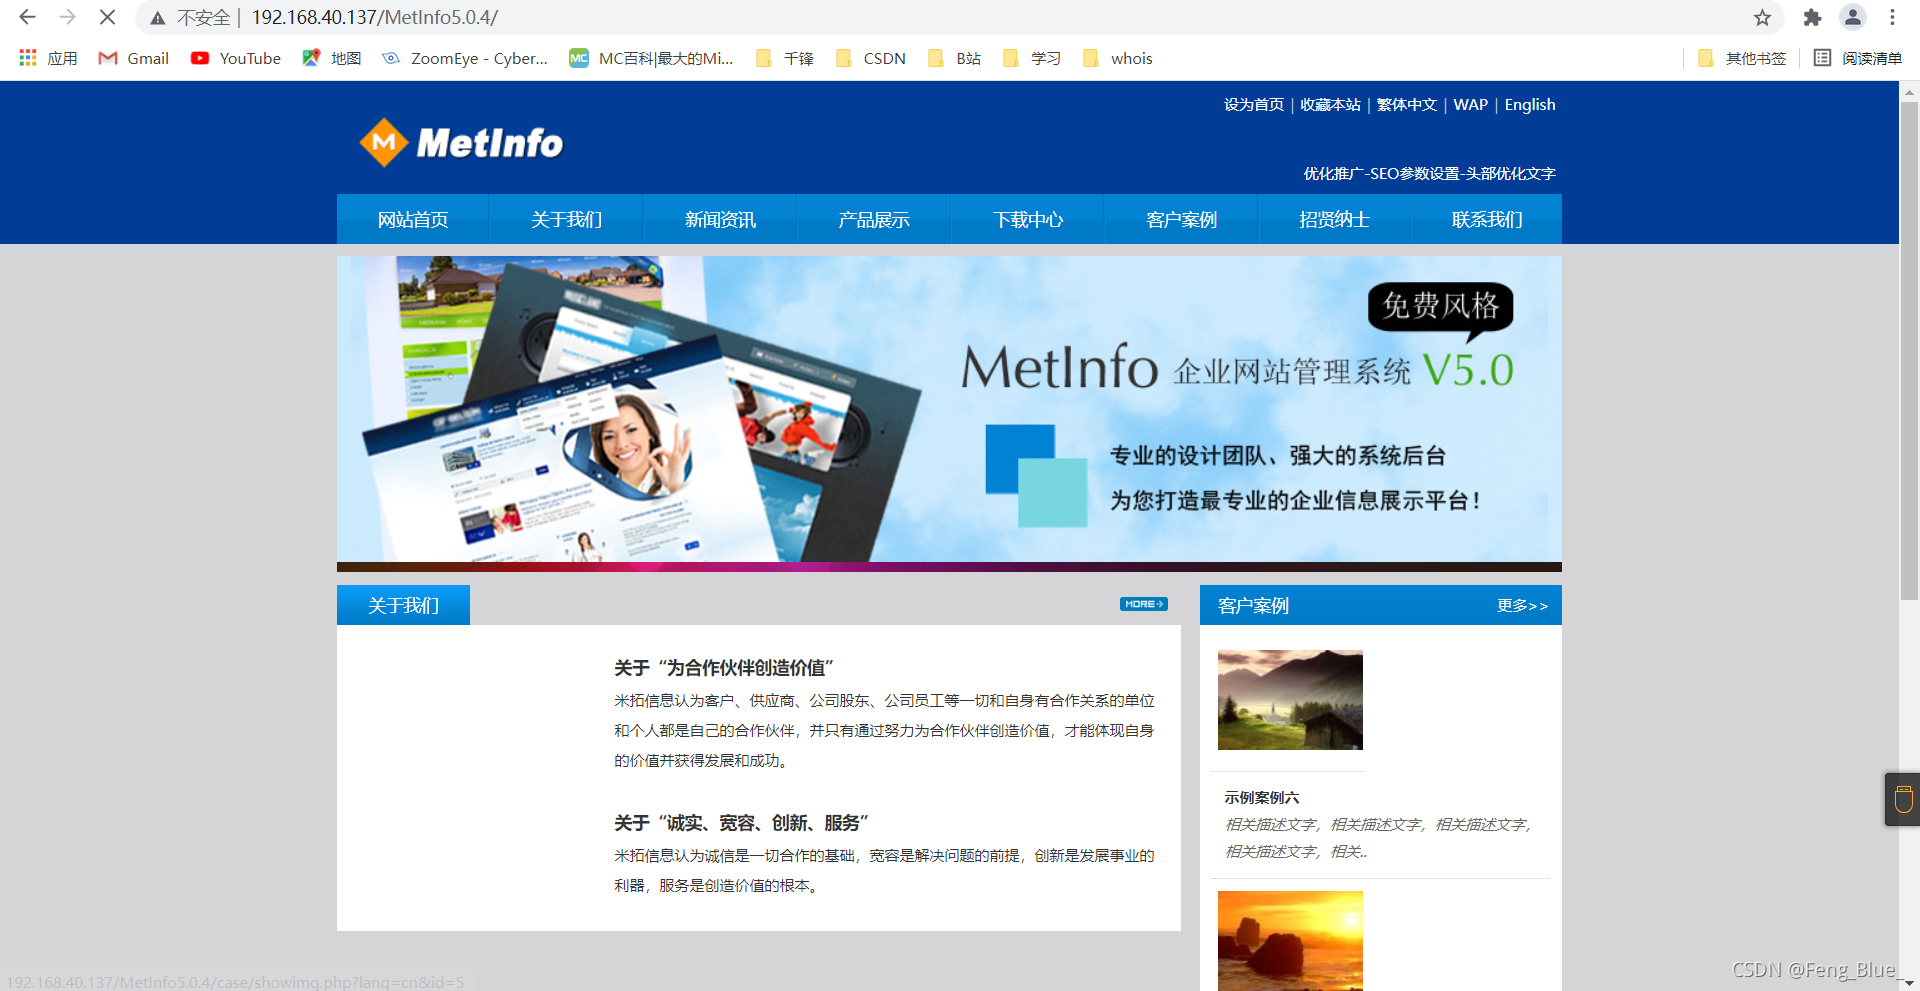Screen dimensions: 1920x991
Task: Open 产品展示 in the nav bar
Action: click(874, 219)
